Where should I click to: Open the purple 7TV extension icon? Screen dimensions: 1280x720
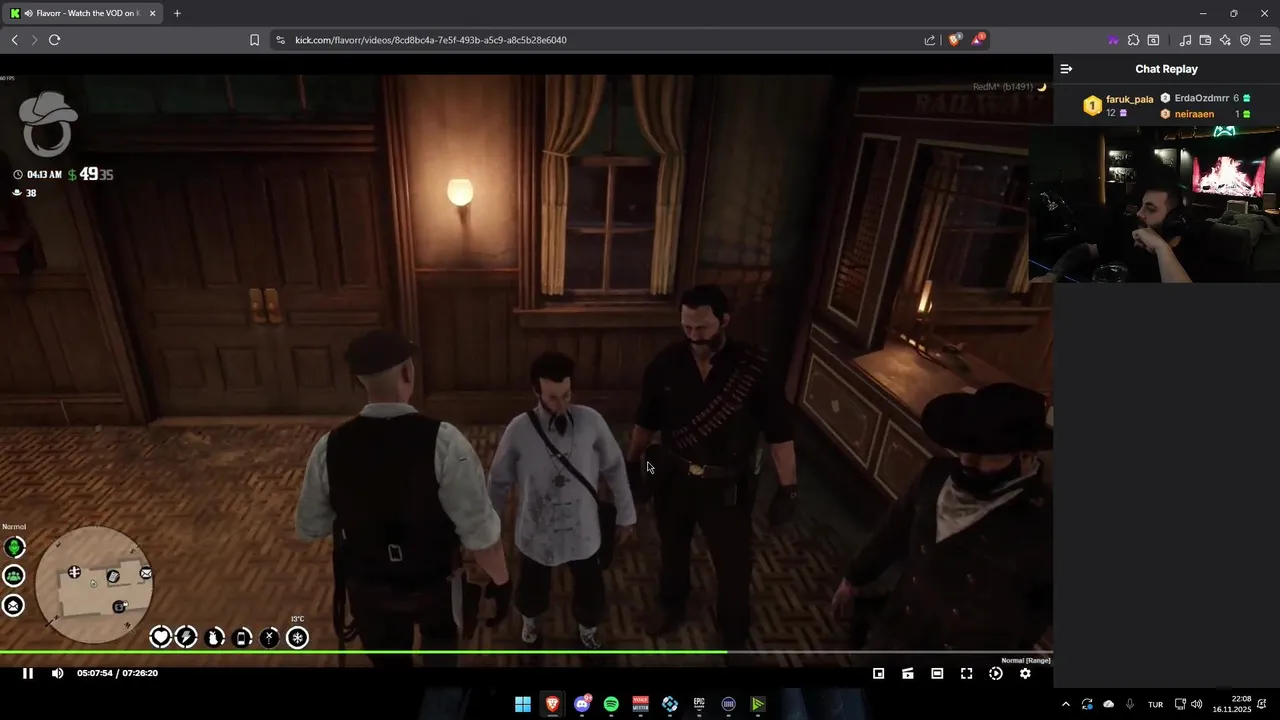point(1113,40)
